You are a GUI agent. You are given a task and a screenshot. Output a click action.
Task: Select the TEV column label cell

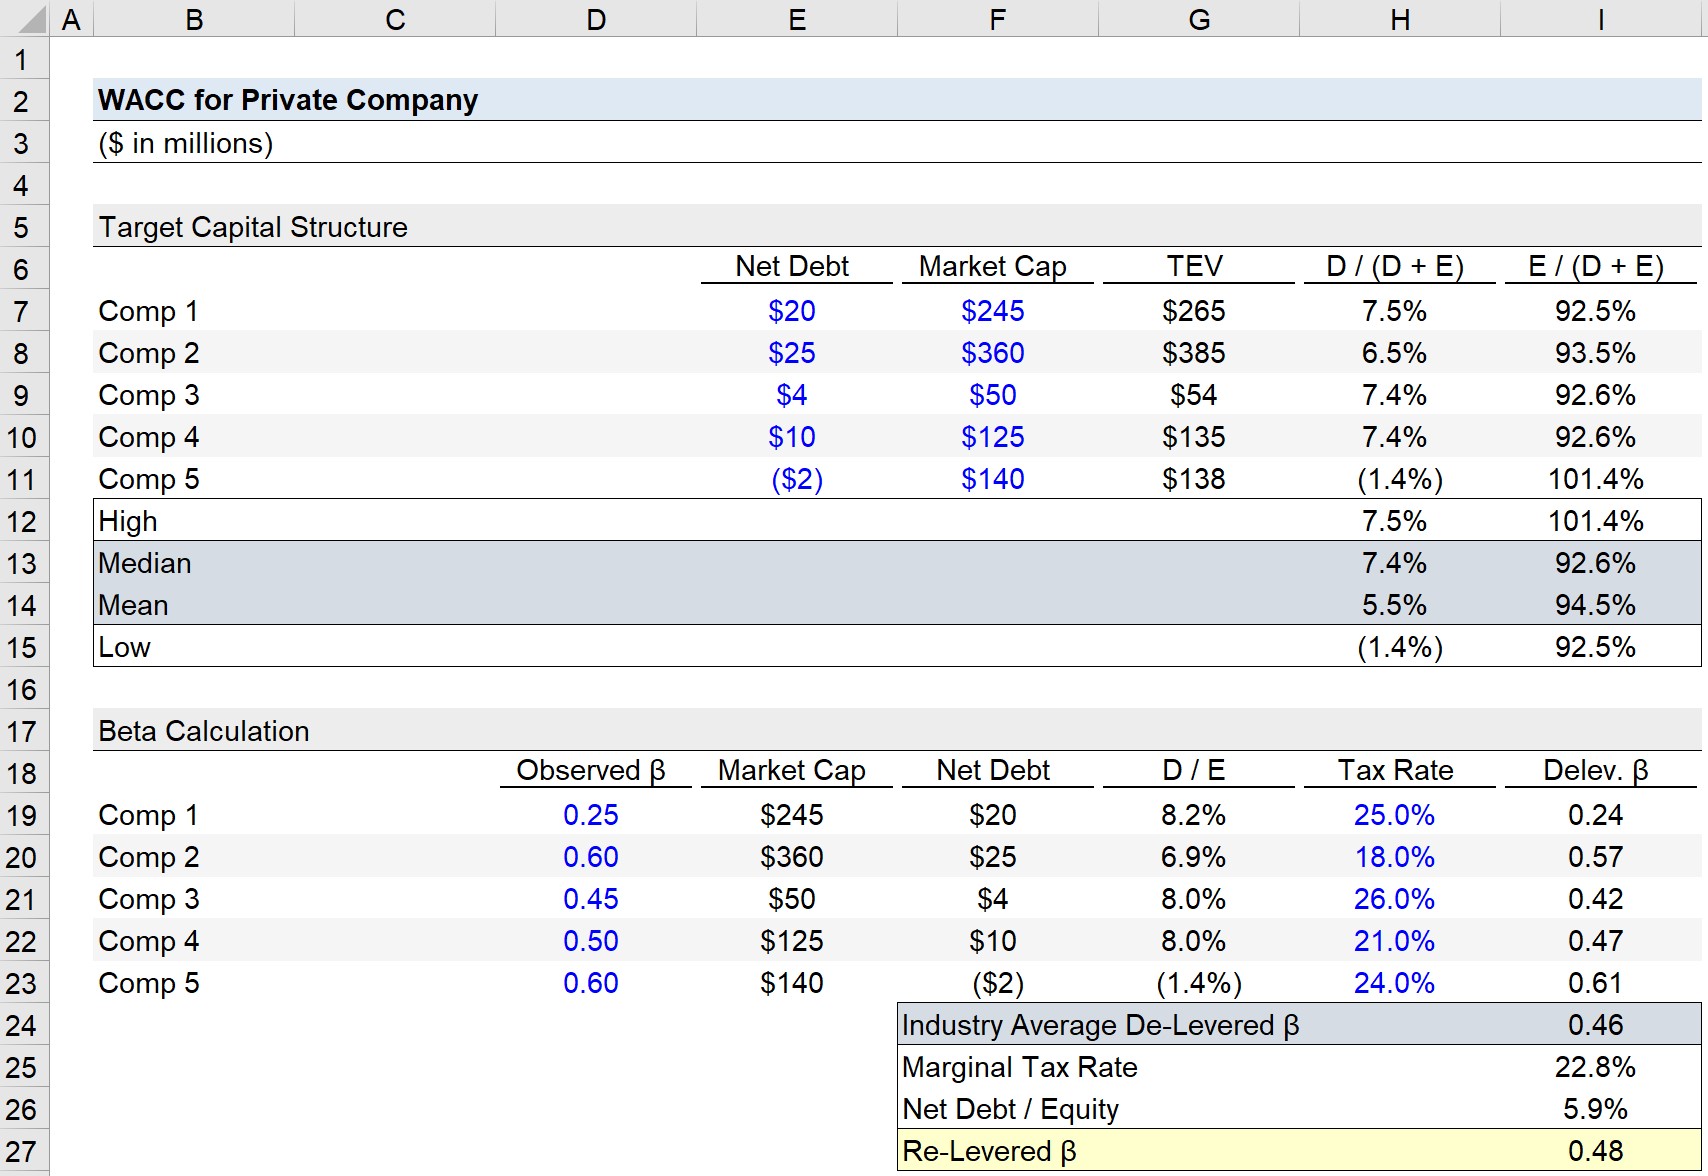pos(1195,266)
